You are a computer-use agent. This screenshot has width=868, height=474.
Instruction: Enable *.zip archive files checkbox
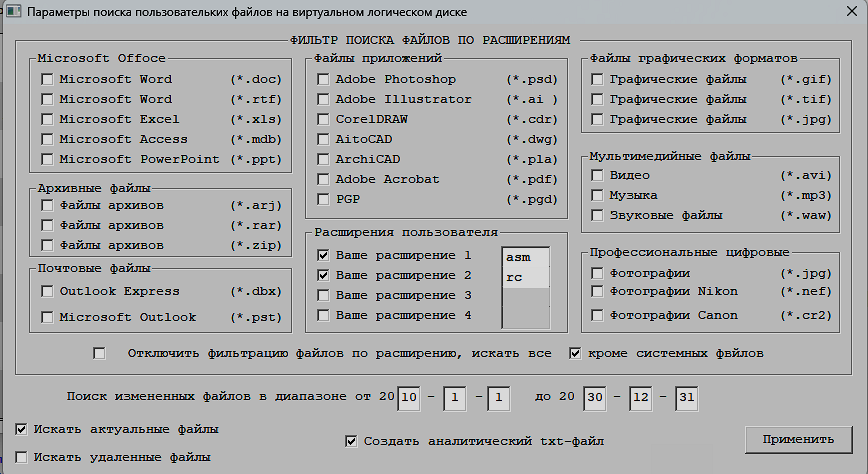[x=48, y=245]
